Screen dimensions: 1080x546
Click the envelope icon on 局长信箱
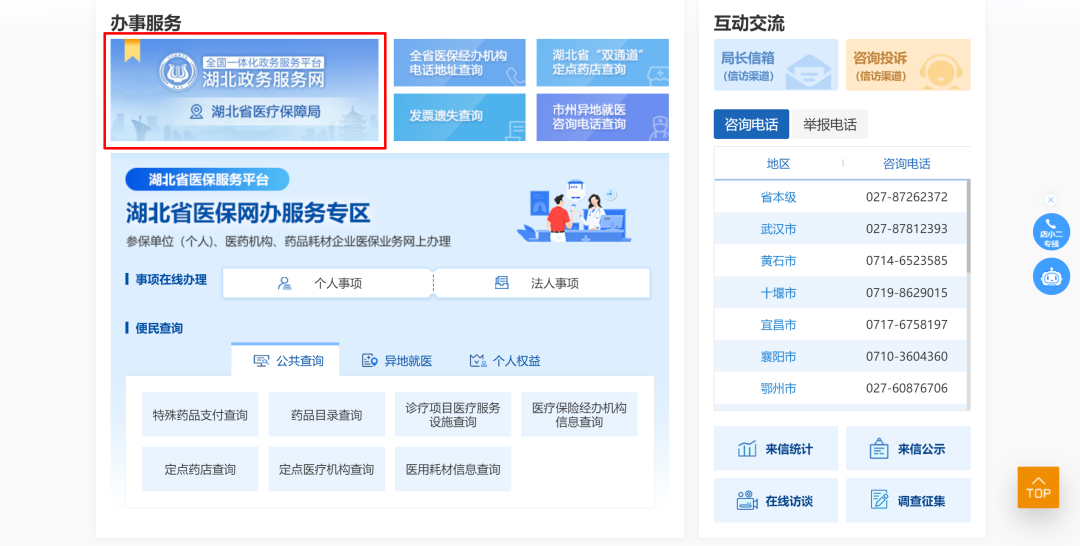(809, 70)
